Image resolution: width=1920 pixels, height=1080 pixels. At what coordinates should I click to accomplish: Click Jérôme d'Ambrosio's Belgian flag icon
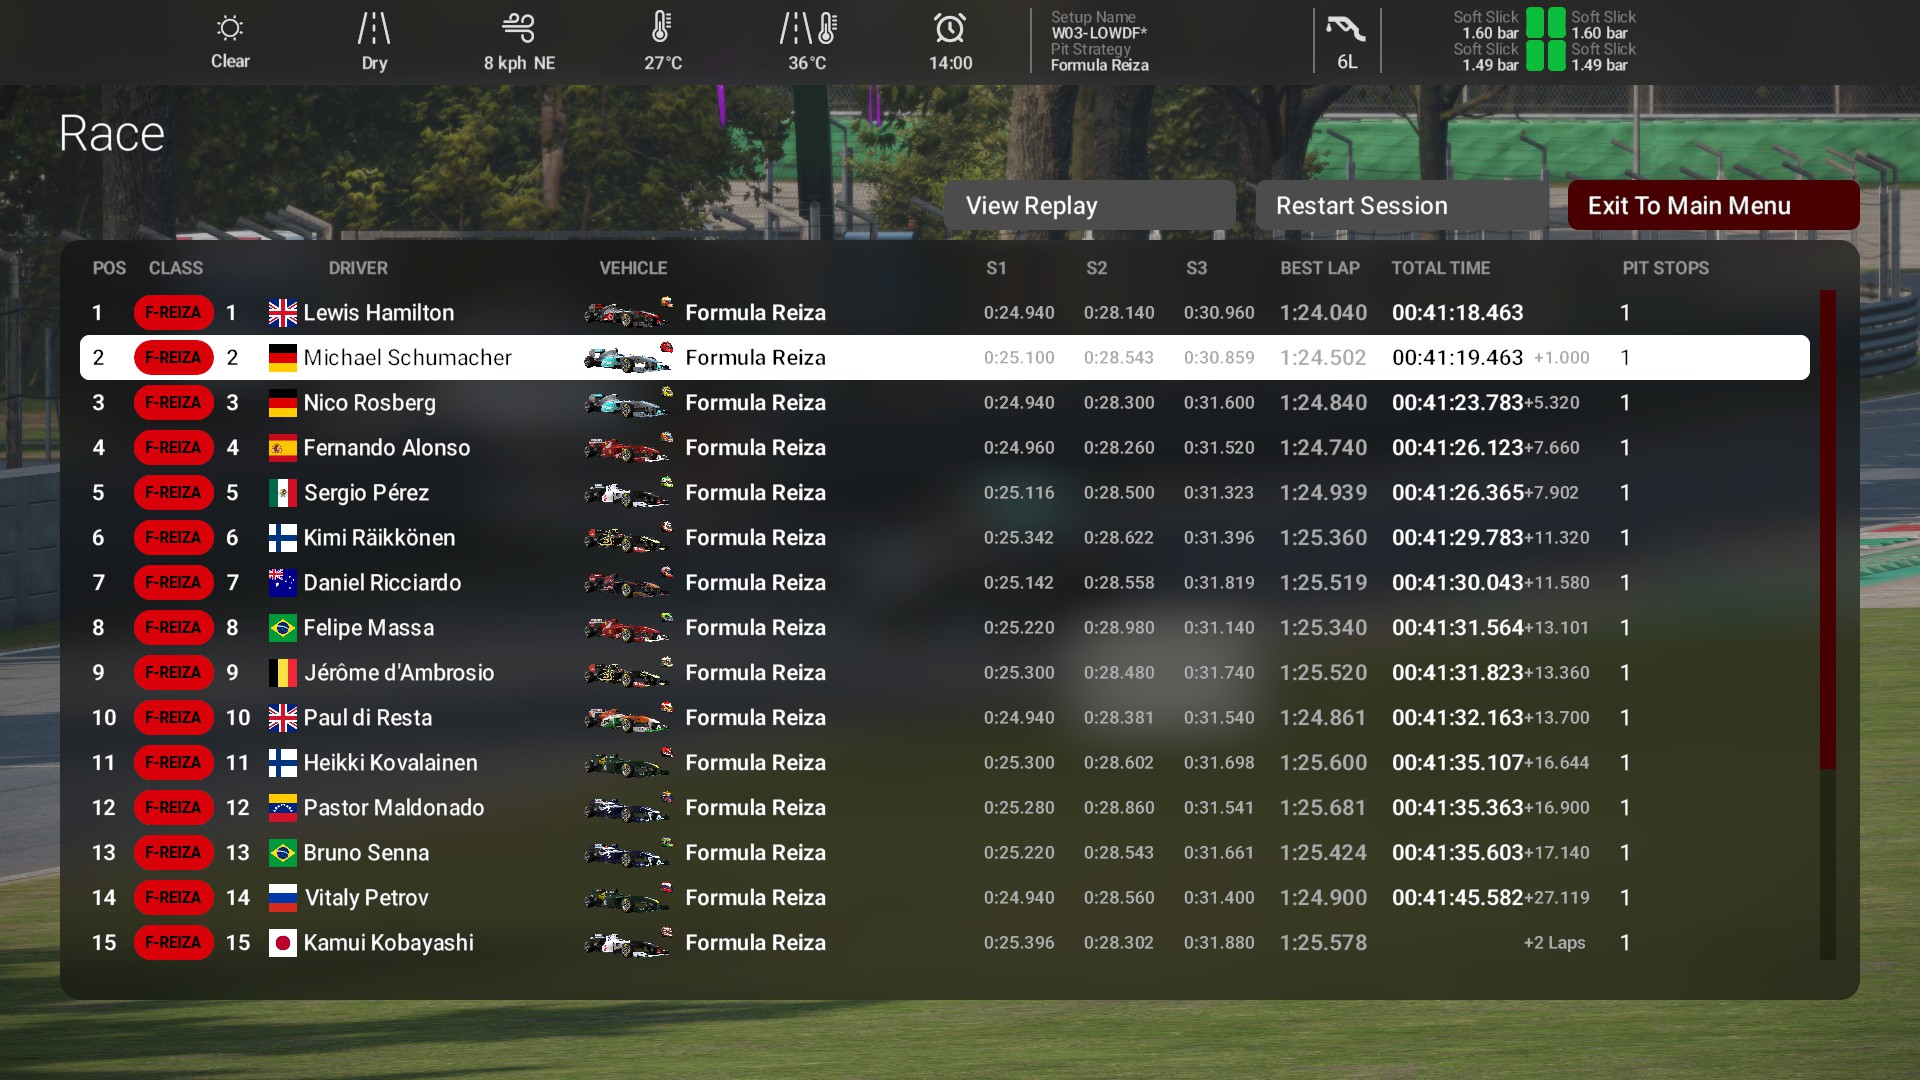click(x=283, y=673)
